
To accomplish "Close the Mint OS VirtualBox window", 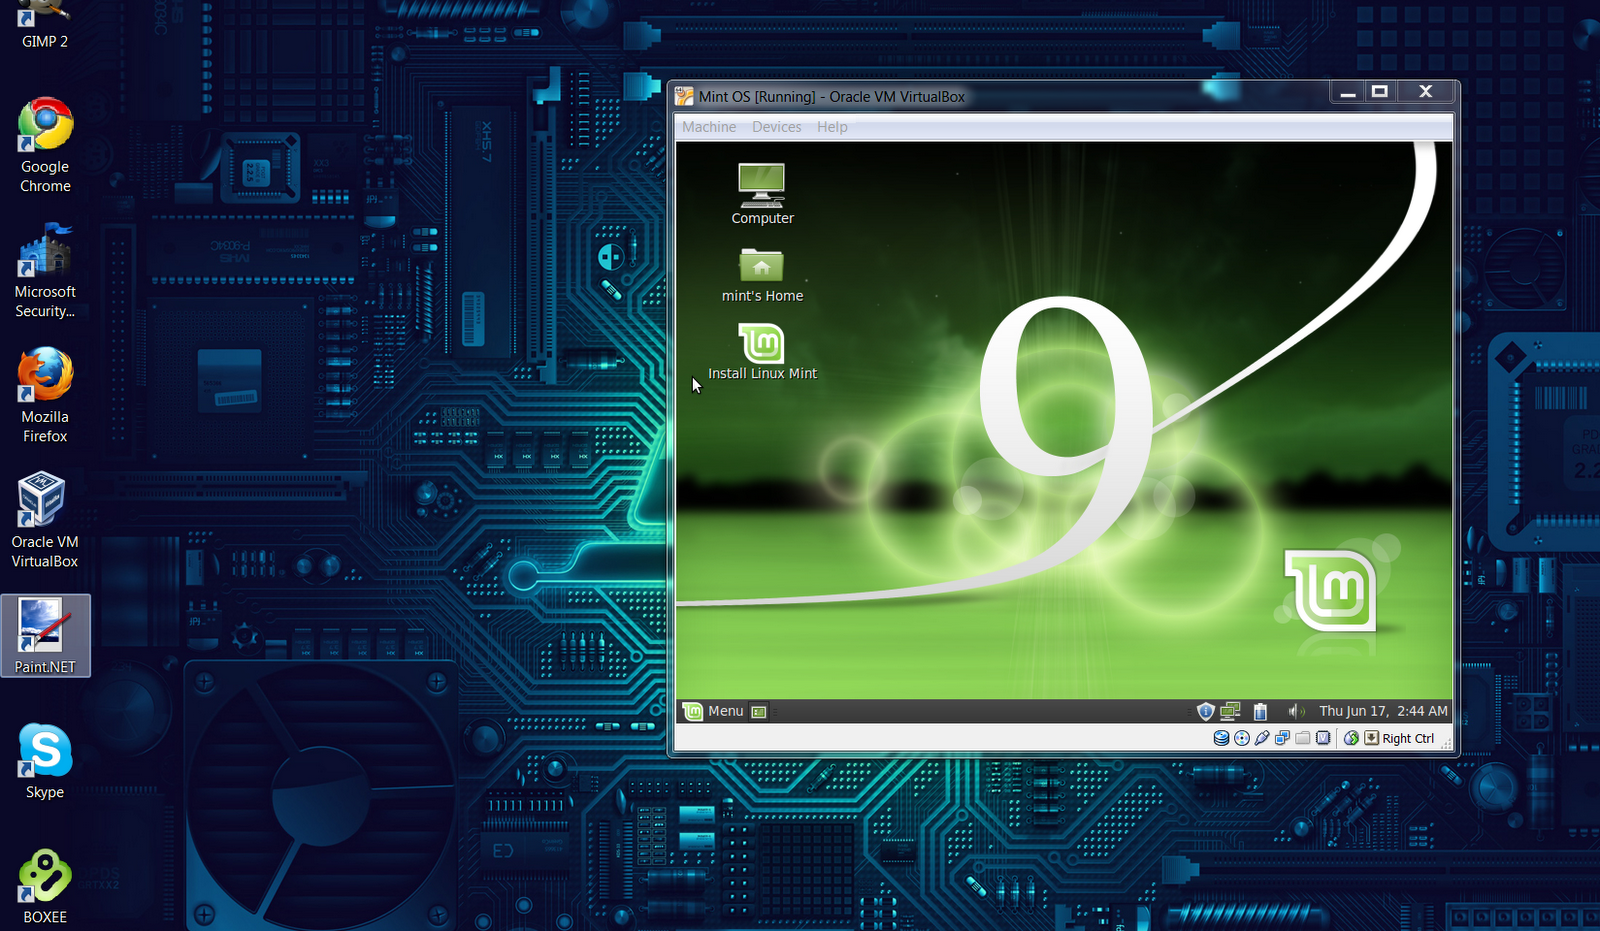I will (x=1426, y=92).
